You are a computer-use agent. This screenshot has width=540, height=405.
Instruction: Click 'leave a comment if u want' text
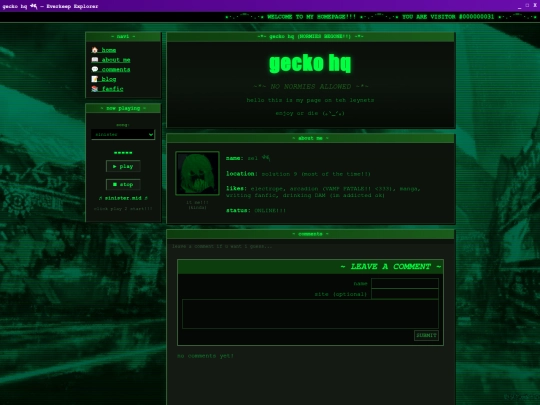coord(222,246)
